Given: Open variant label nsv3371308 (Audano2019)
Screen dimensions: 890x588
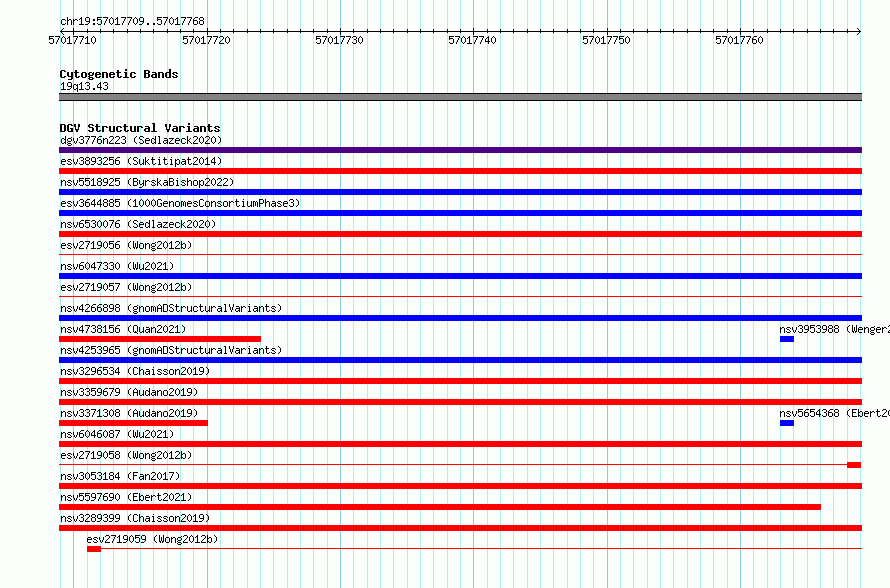Looking at the screenshot, I should click(129, 413).
